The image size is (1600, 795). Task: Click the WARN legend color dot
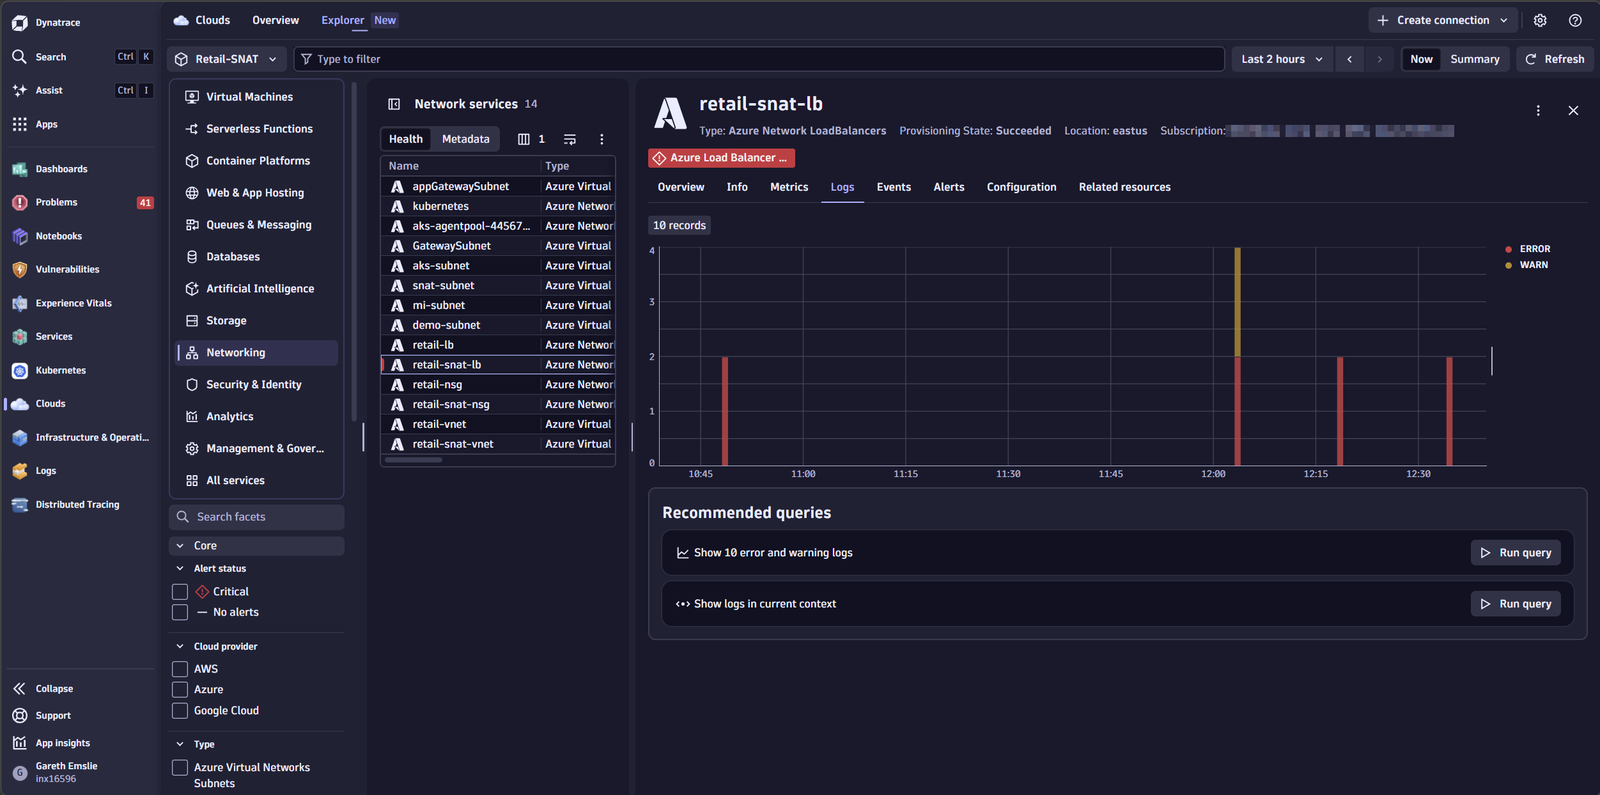point(1508,265)
